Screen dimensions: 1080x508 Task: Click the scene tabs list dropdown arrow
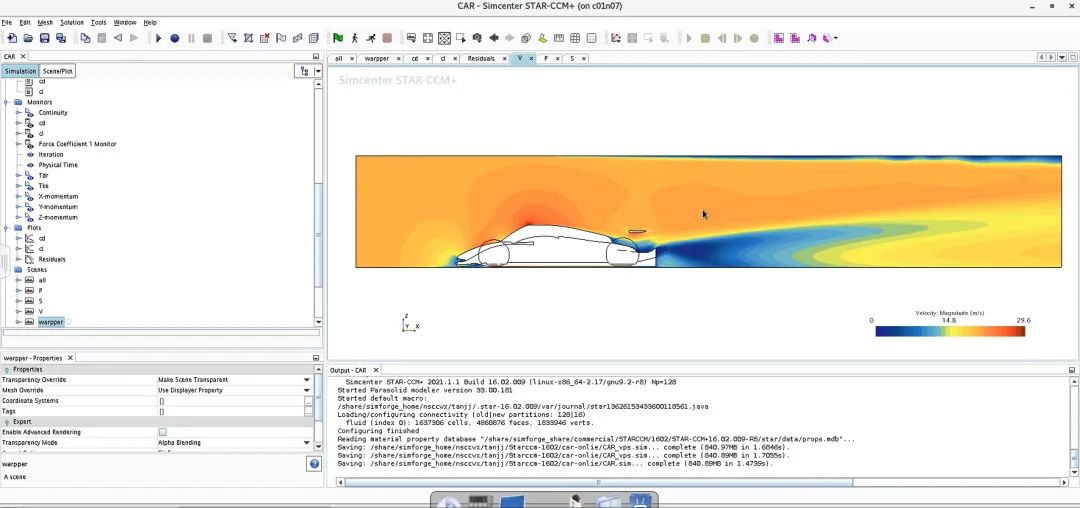tap(1062, 58)
